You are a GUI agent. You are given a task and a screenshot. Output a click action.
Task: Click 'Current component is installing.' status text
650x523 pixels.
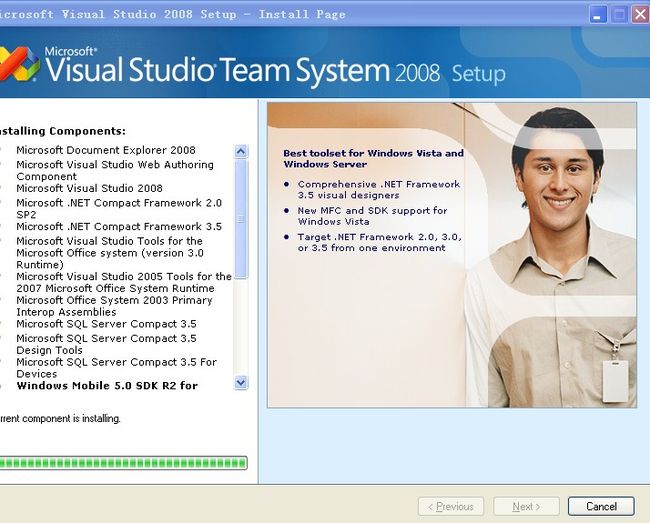(60, 419)
